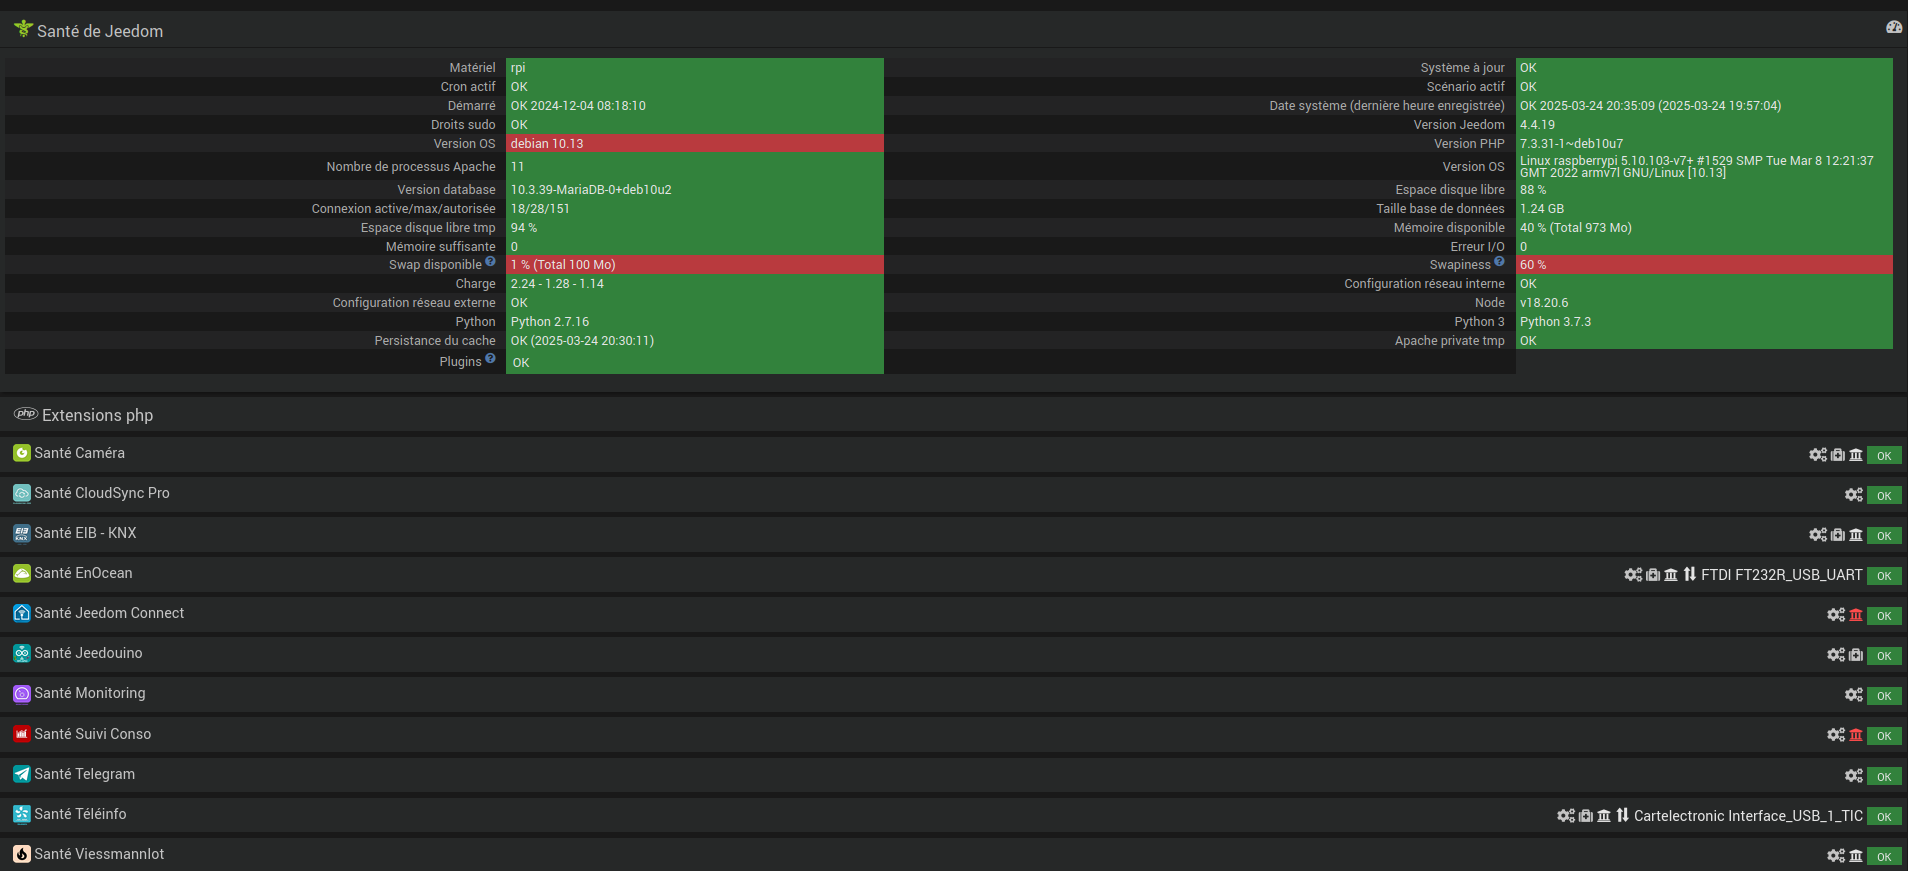Click Cartelectronic Interface_USB_1_TIC port label
The image size is (1908, 871).
pos(1748,816)
